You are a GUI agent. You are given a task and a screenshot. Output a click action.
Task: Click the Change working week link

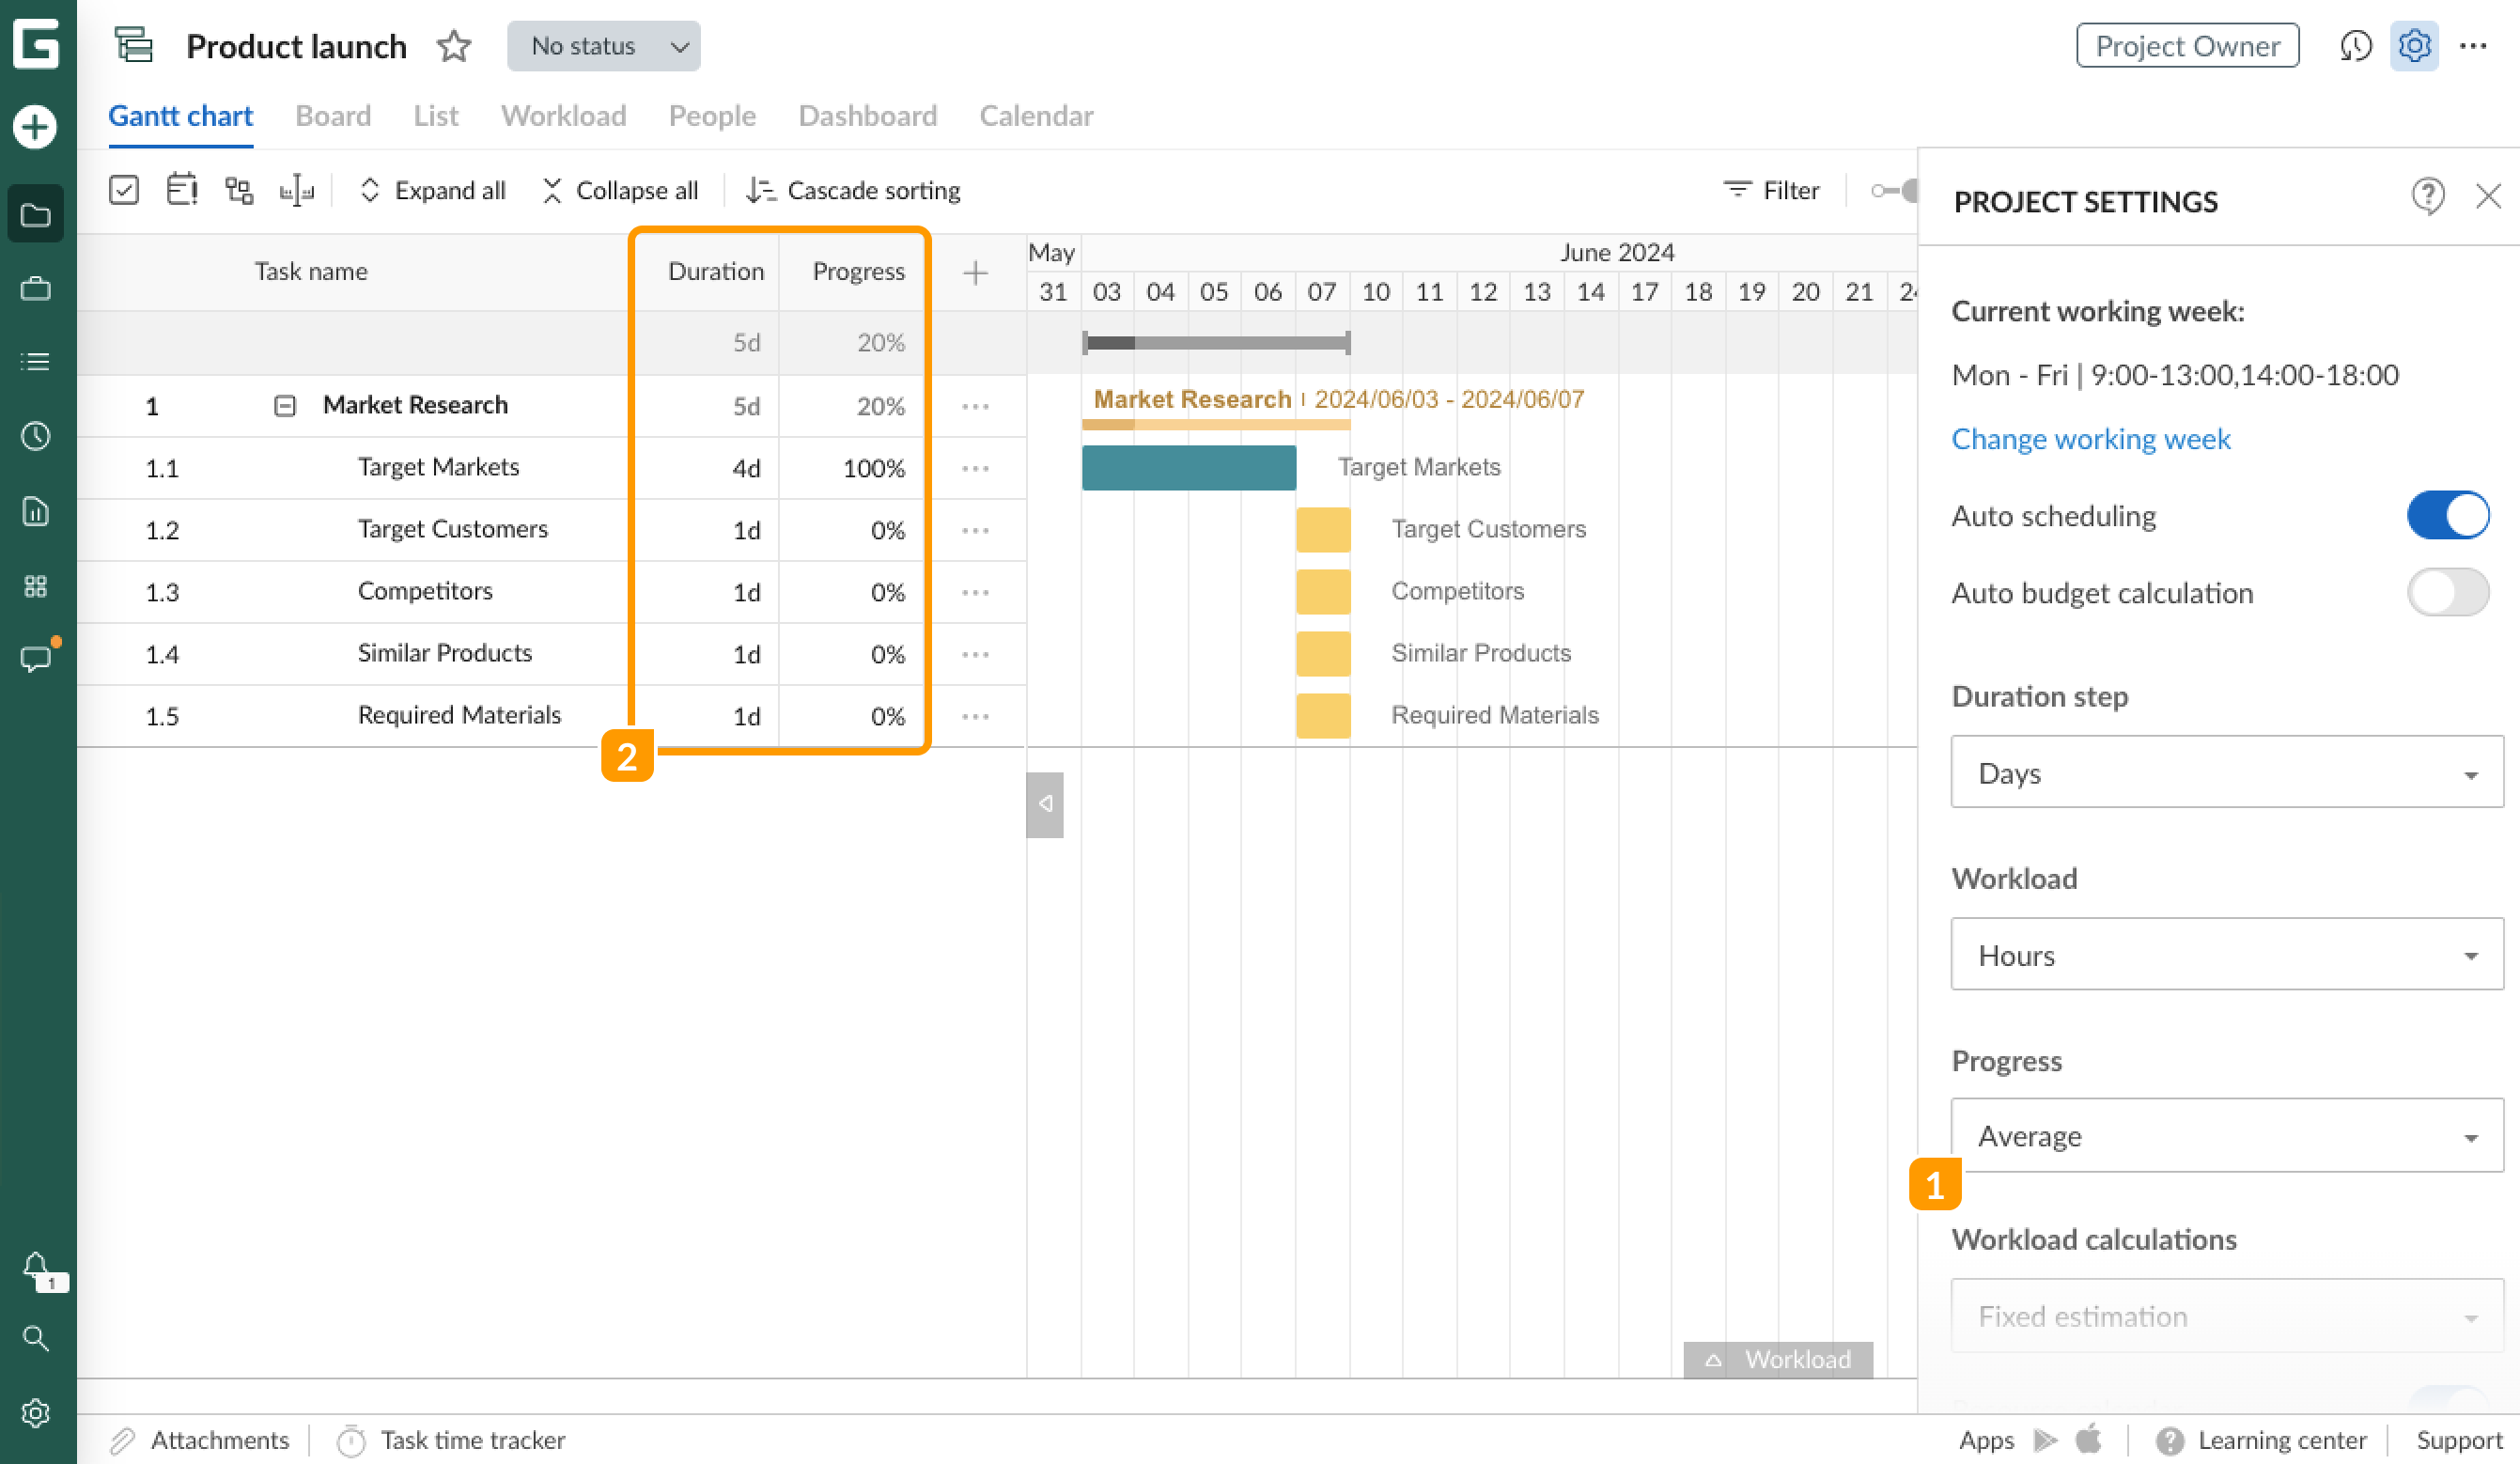point(2090,438)
